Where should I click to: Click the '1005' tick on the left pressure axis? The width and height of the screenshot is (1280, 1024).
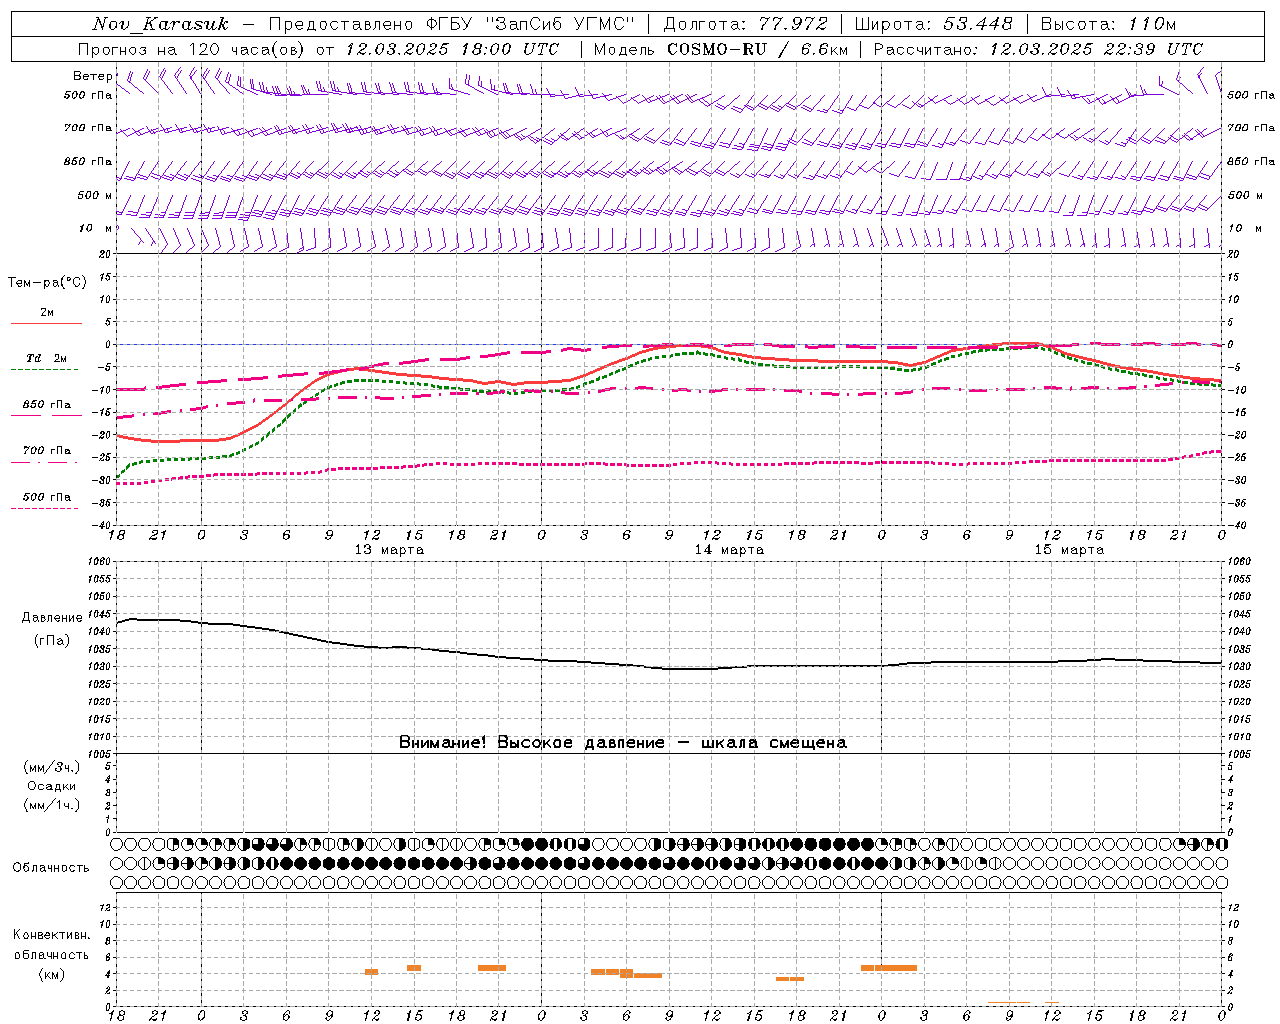100,753
